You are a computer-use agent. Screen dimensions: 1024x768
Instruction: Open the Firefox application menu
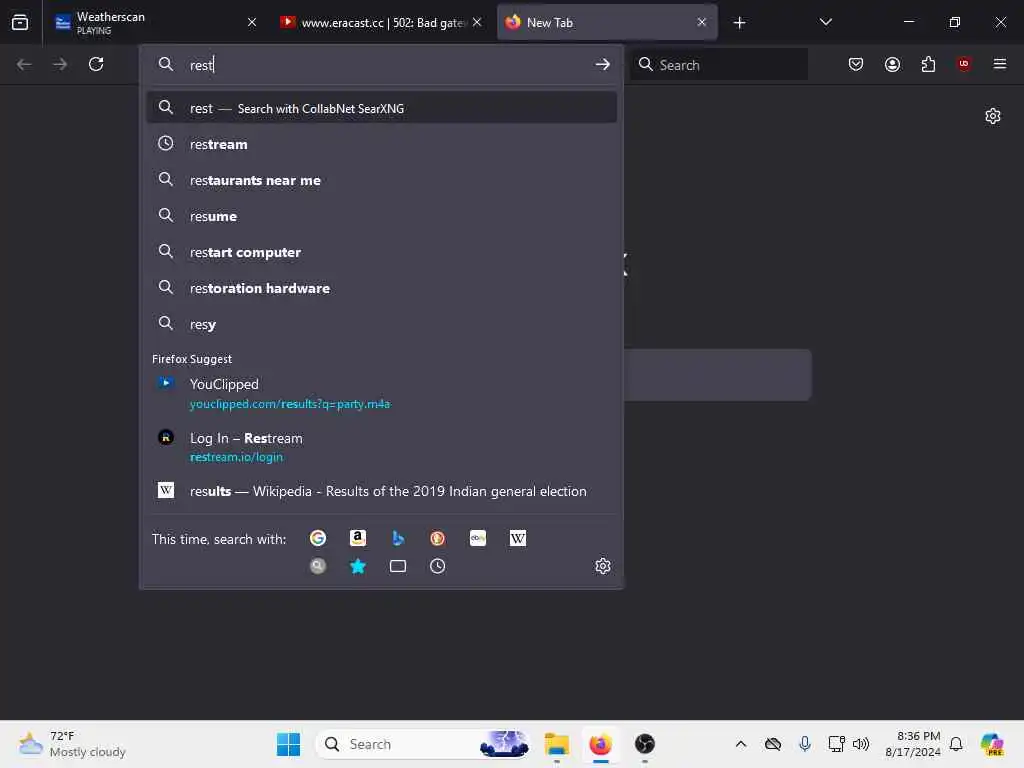tap(1000, 64)
